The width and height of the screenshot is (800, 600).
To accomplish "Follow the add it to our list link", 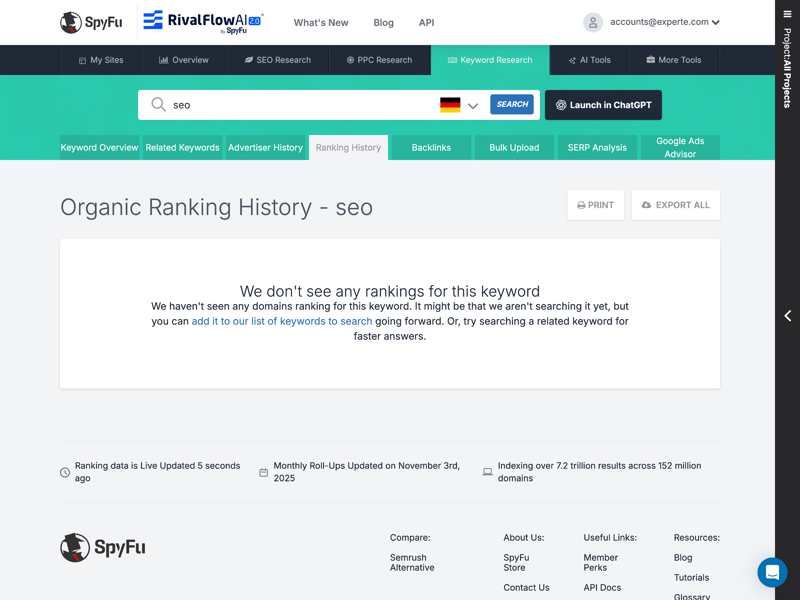I will (282, 322).
